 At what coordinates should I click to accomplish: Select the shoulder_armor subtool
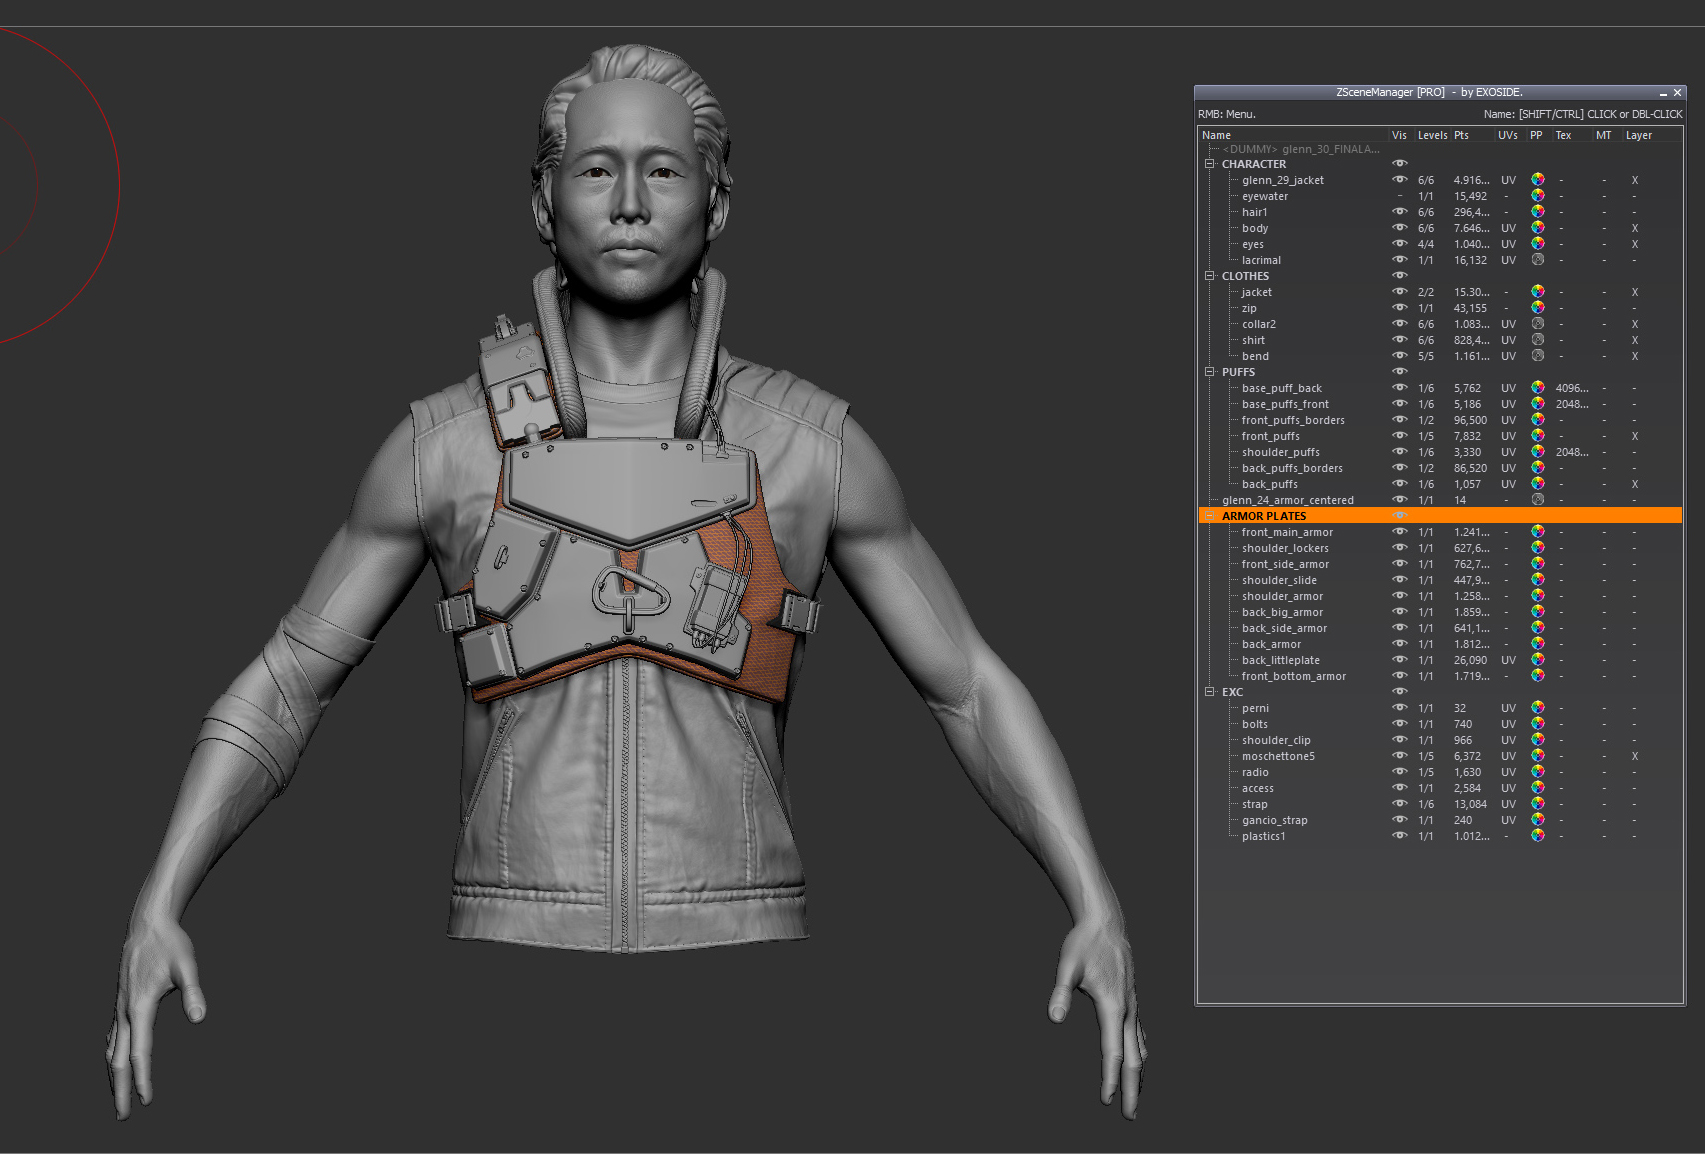pyautogui.click(x=1283, y=596)
